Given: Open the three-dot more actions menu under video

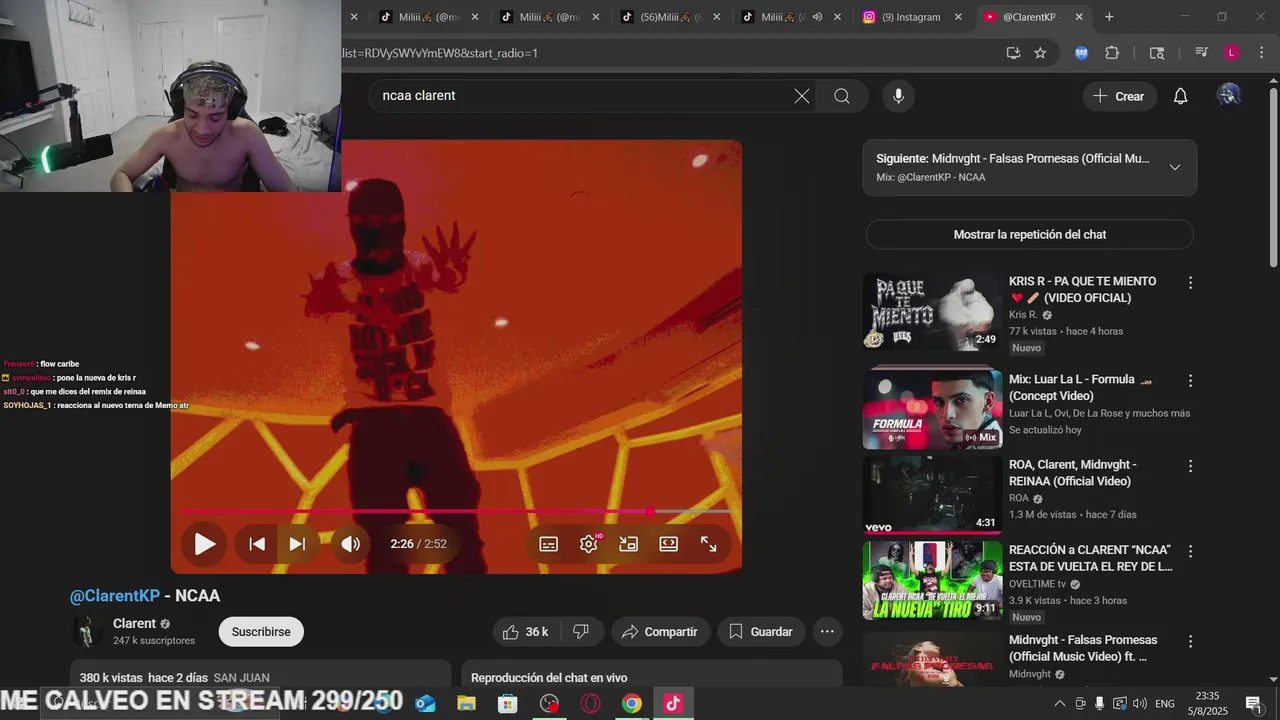Looking at the screenshot, I should (x=827, y=632).
